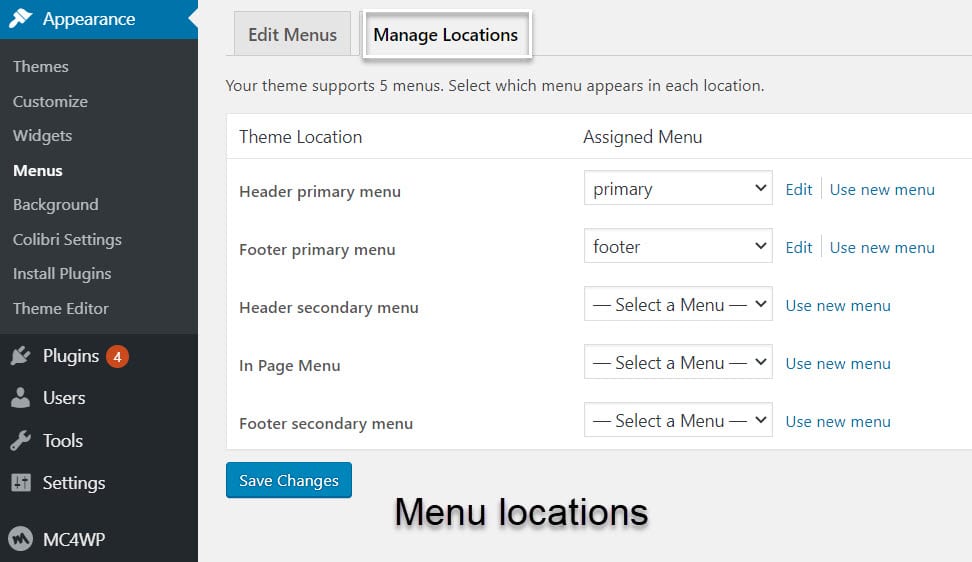Go to Themes submenu
Image resolution: width=972 pixels, height=562 pixels.
(x=41, y=66)
